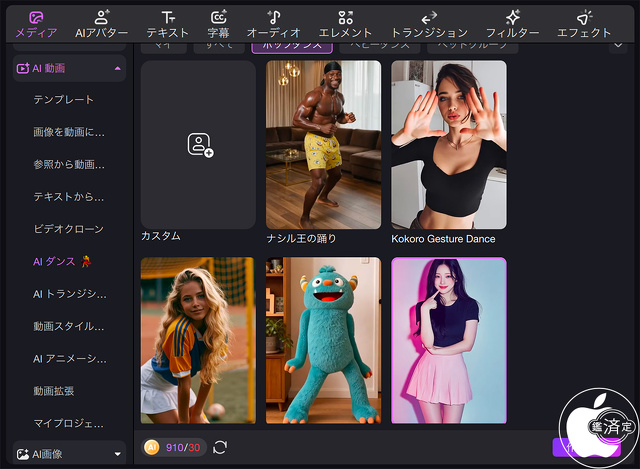This screenshot has height=469, width=640.
Task: Select ビデオクローン sidebar item
Action: (x=68, y=229)
